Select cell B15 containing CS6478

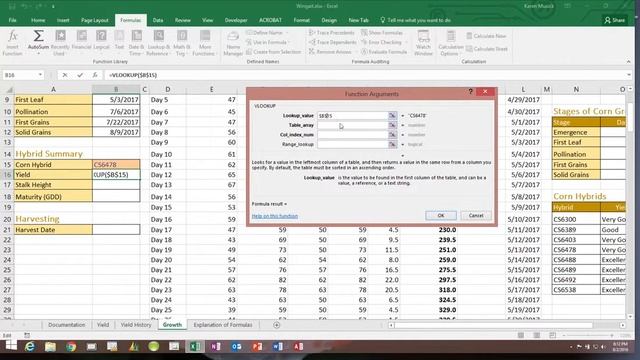(116, 164)
